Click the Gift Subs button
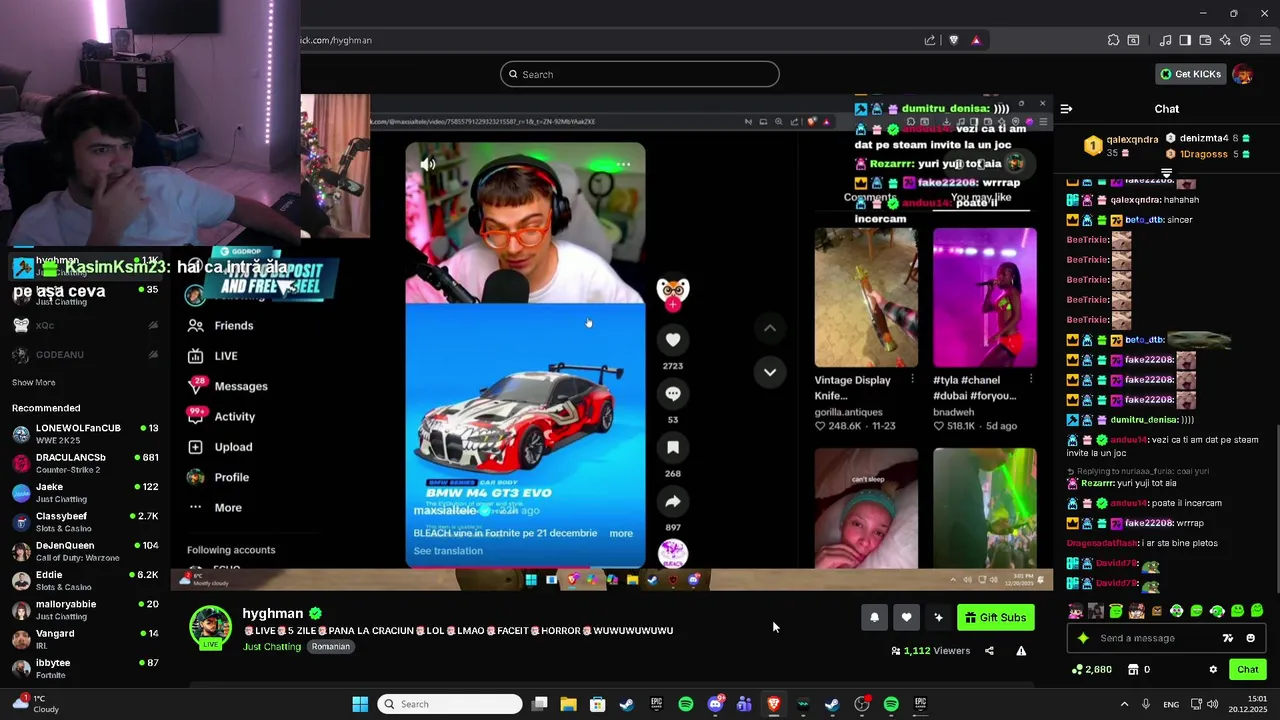 pos(996,617)
